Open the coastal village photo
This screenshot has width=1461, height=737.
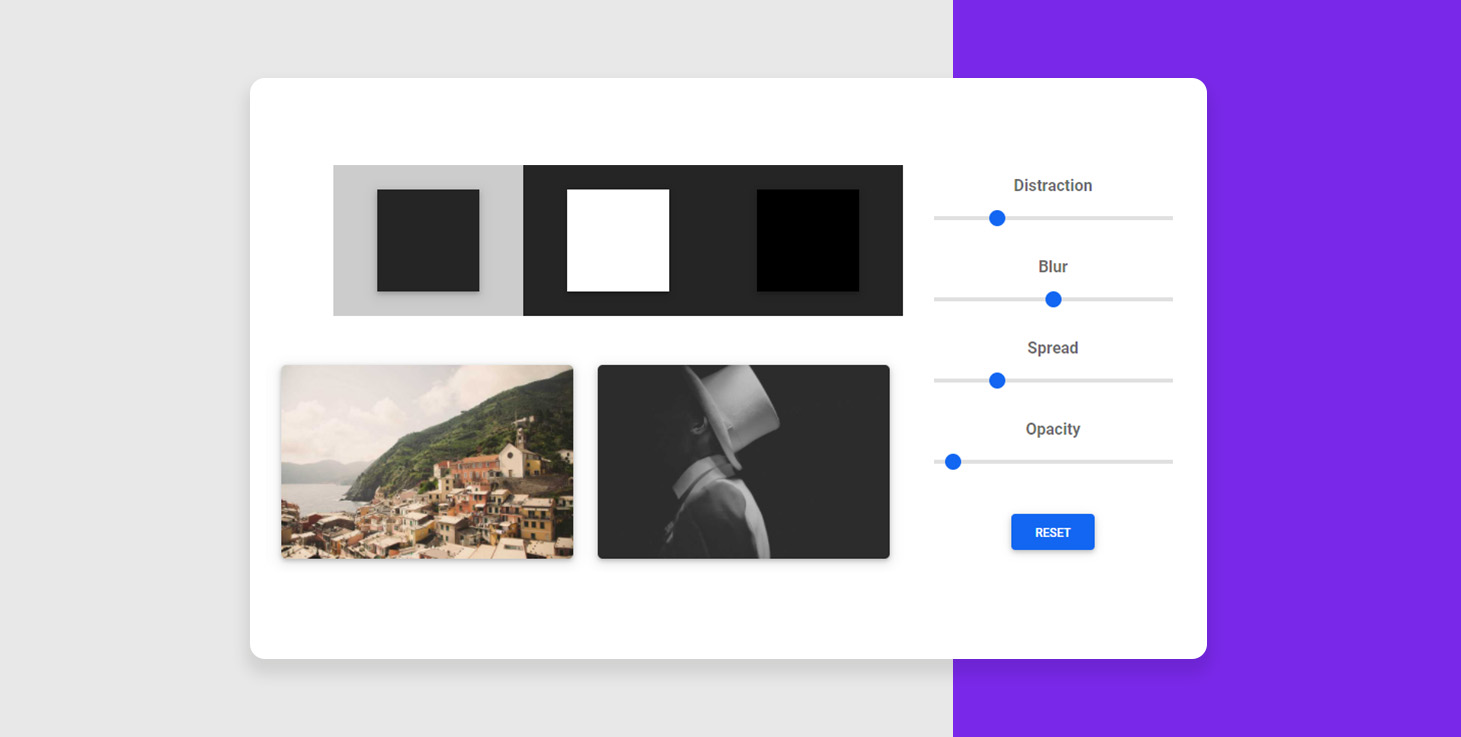pyautogui.click(x=427, y=461)
